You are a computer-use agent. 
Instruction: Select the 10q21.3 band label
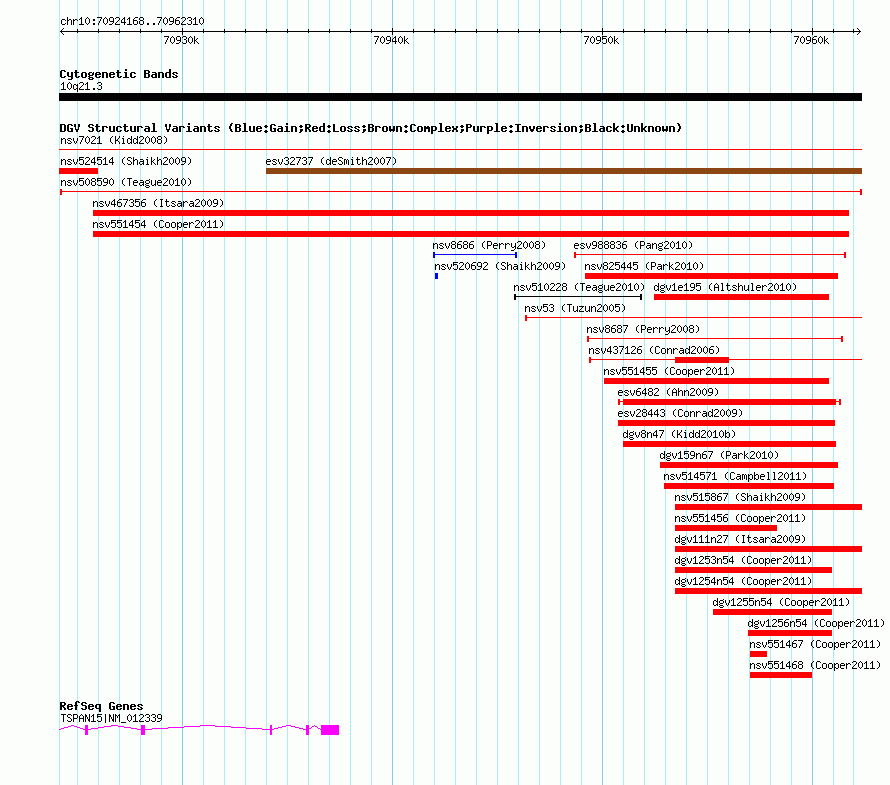[x=81, y=86]
